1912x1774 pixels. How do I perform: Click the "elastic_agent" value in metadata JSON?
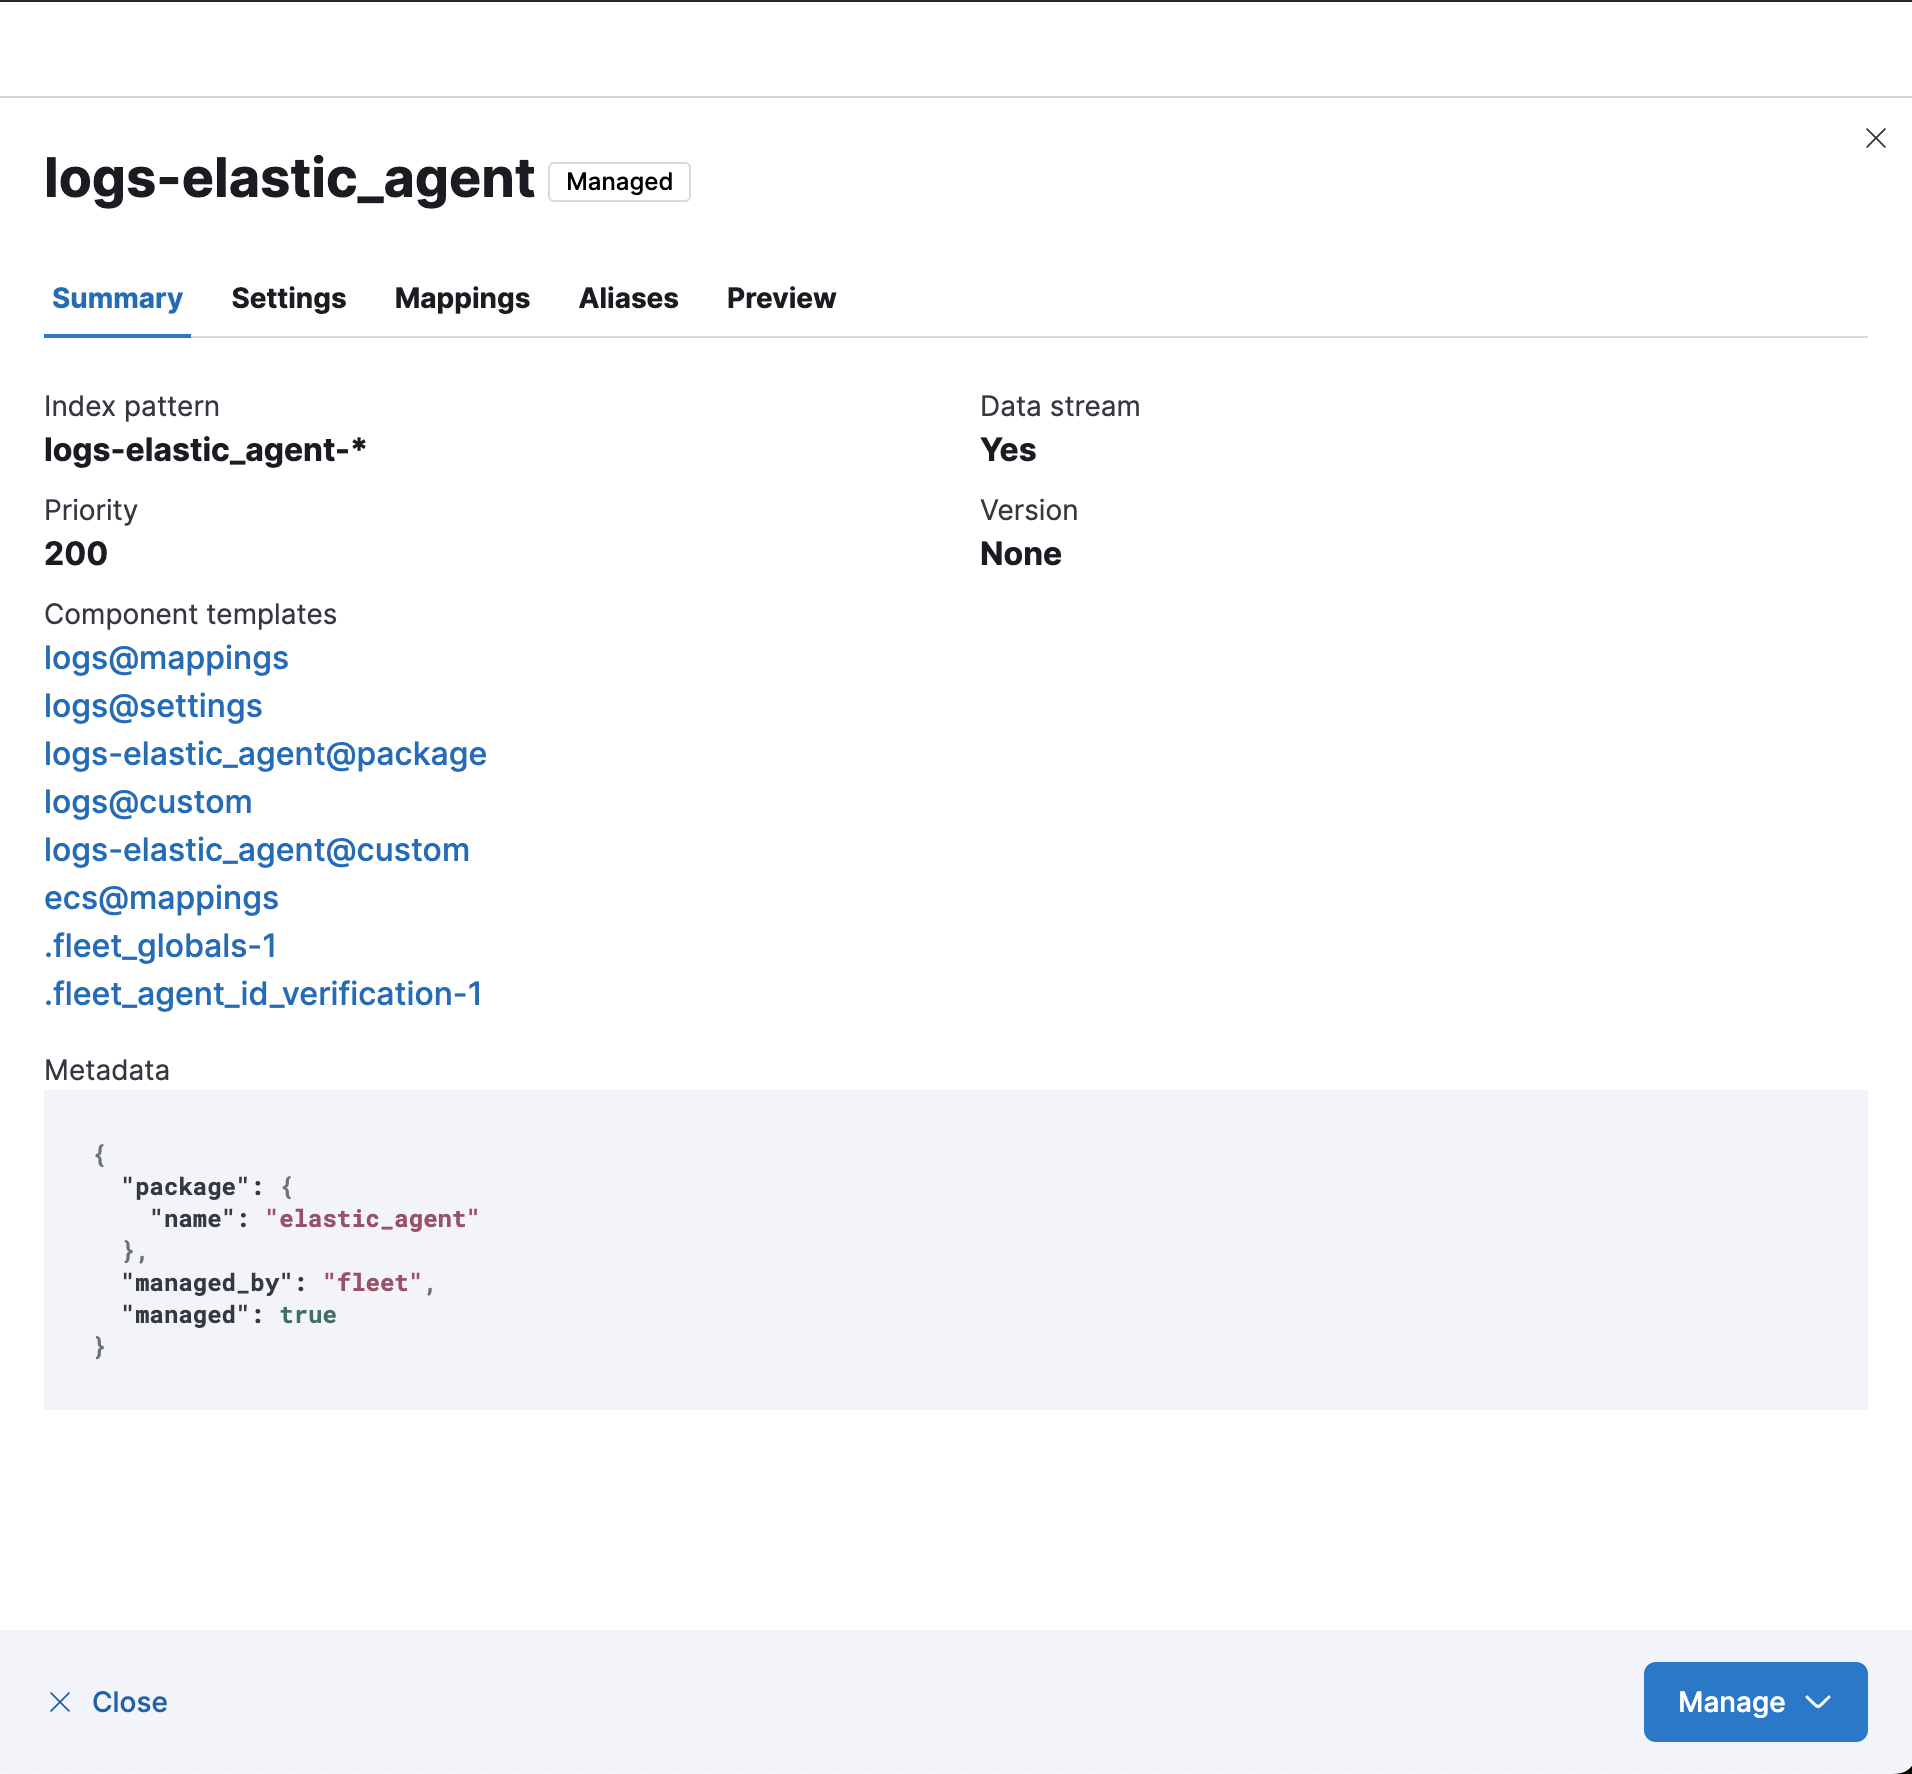coord(372,1219)
